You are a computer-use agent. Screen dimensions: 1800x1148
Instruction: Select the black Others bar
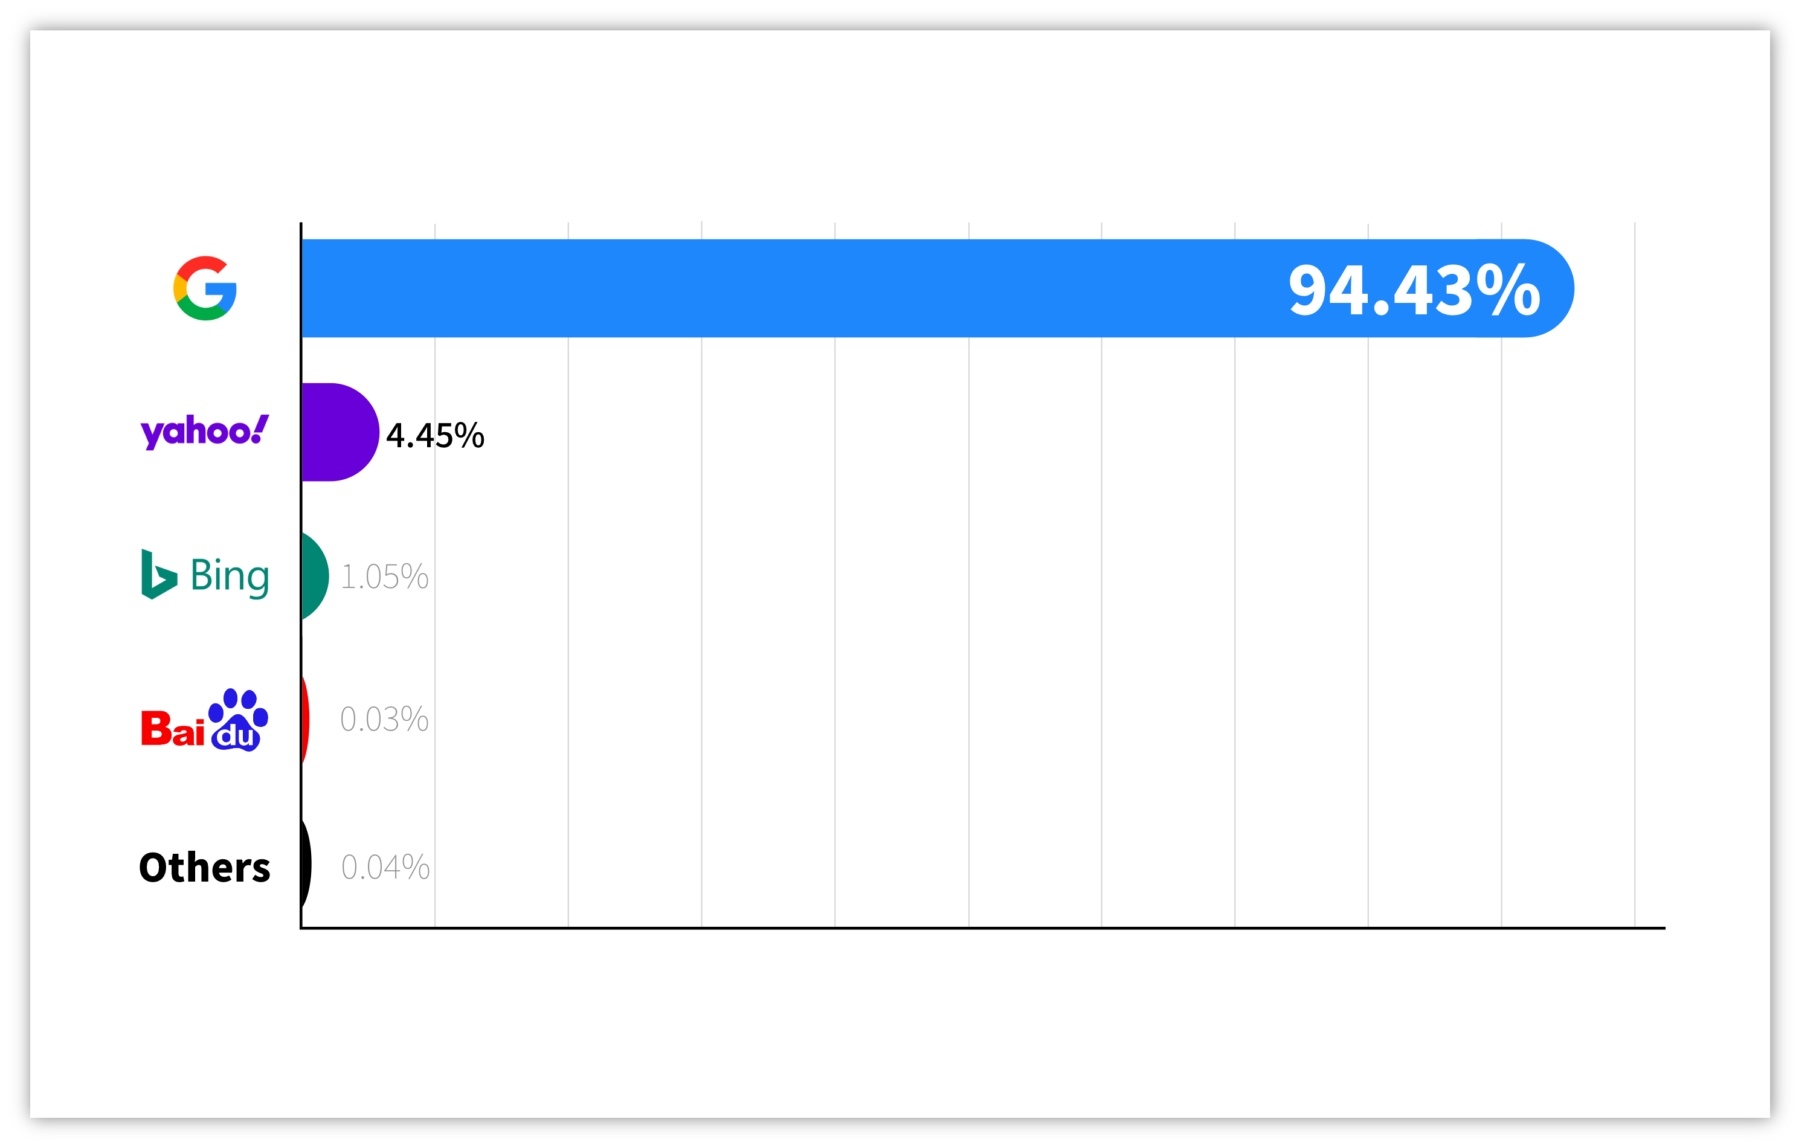tap(306, 864)
